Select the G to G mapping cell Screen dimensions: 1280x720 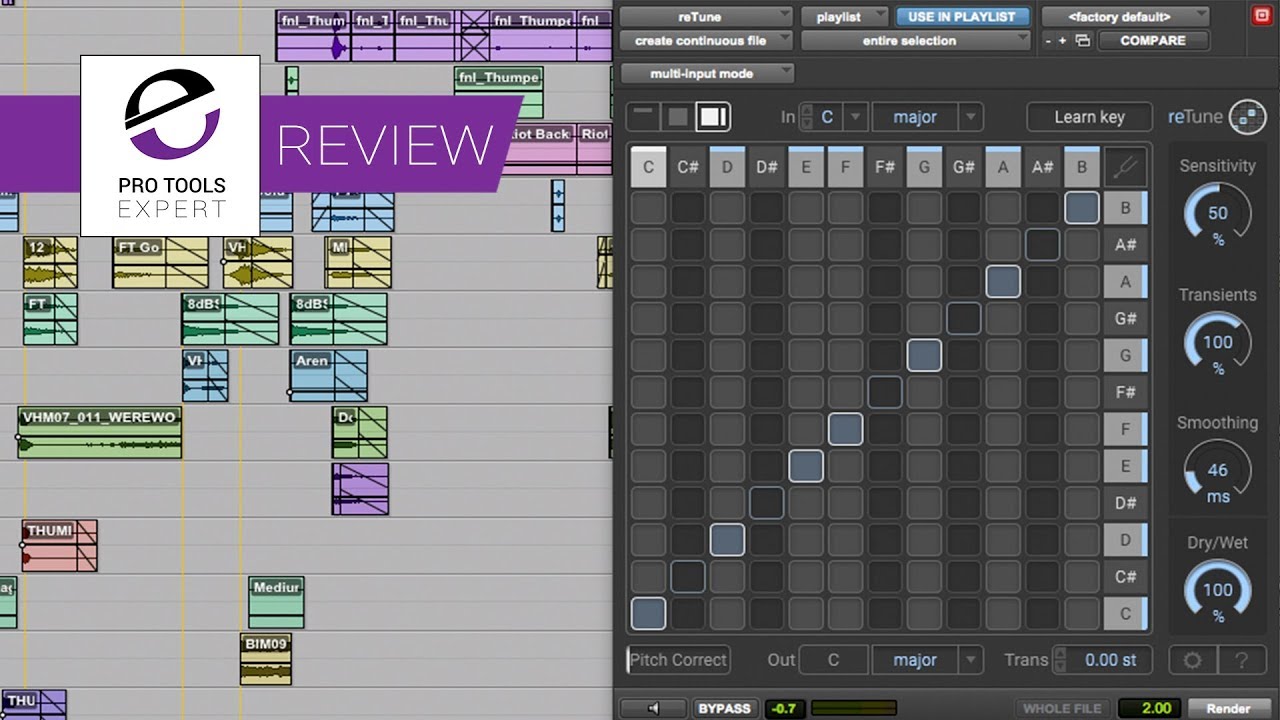924,355
